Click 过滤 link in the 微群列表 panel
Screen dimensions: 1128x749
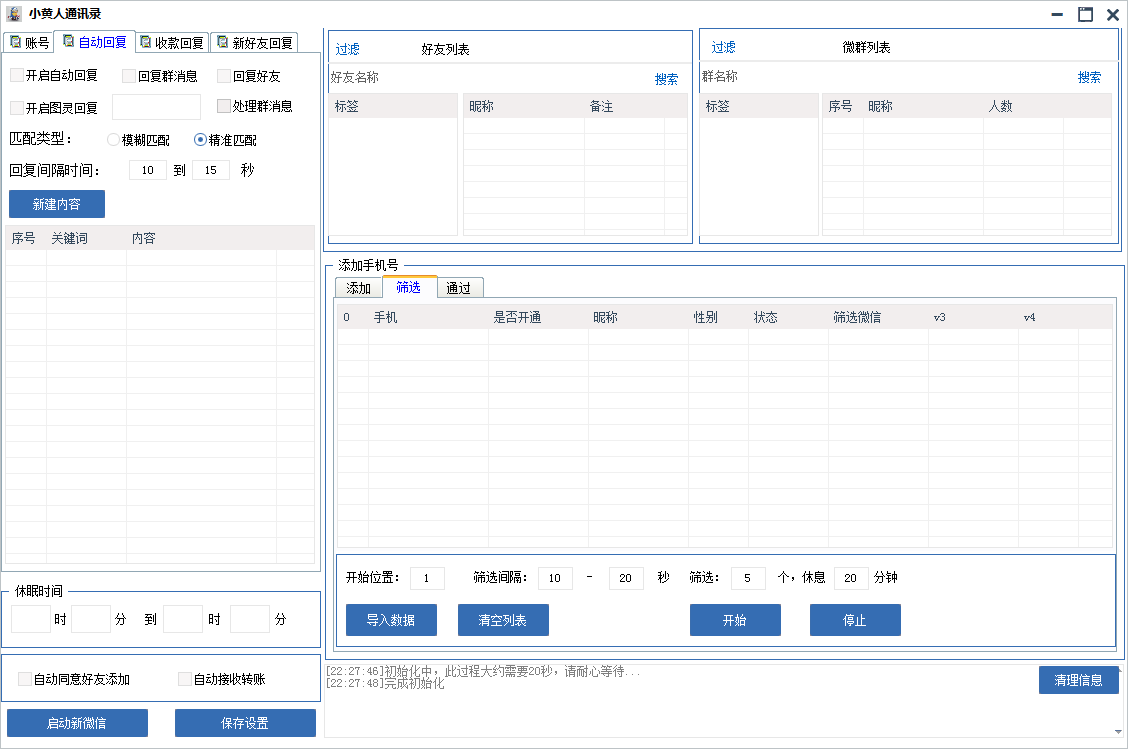point(723,47)
